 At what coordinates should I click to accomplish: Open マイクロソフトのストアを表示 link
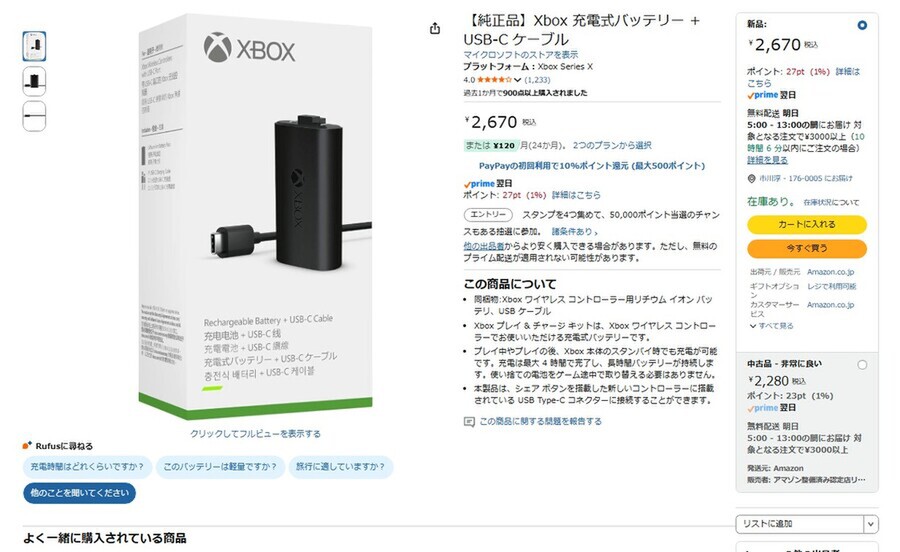point(521,55)
